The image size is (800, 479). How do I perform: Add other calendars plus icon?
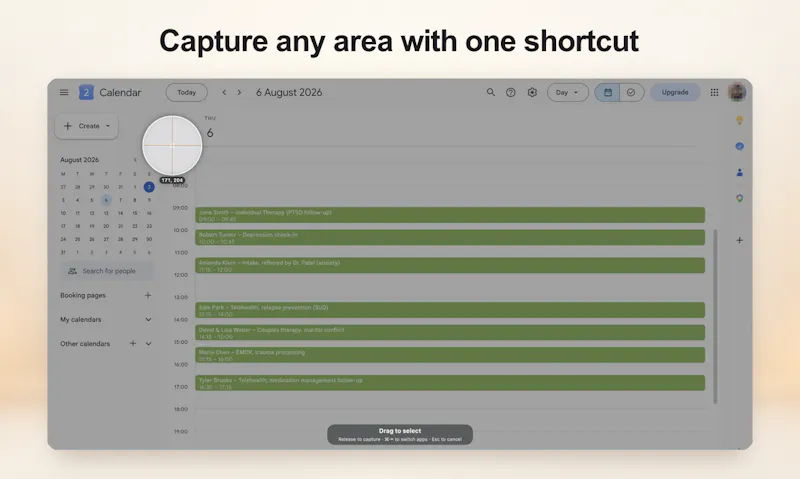pyautogui.click(x=133, y=344)
